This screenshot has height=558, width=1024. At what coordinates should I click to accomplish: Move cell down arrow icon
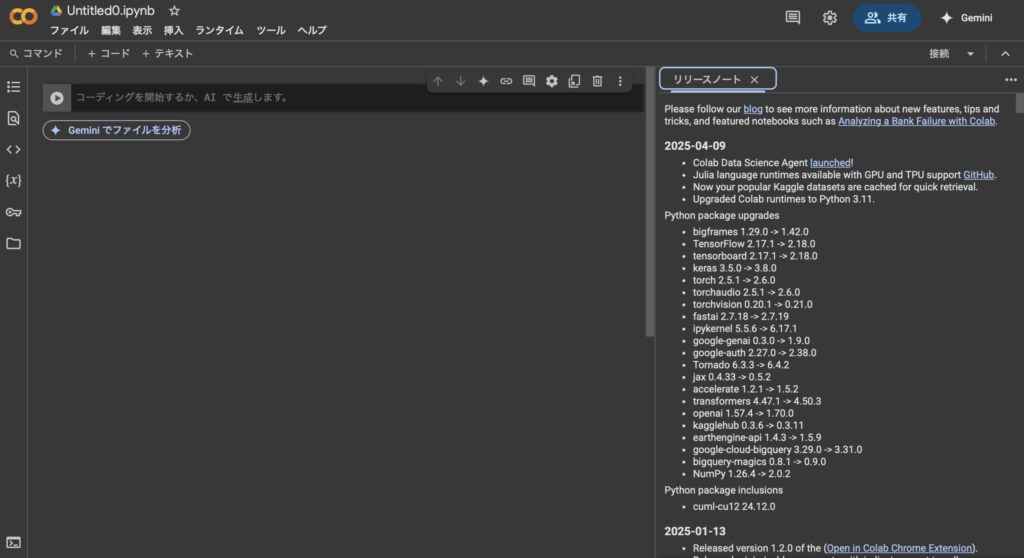pyautogui.click(x=460, y=81)
